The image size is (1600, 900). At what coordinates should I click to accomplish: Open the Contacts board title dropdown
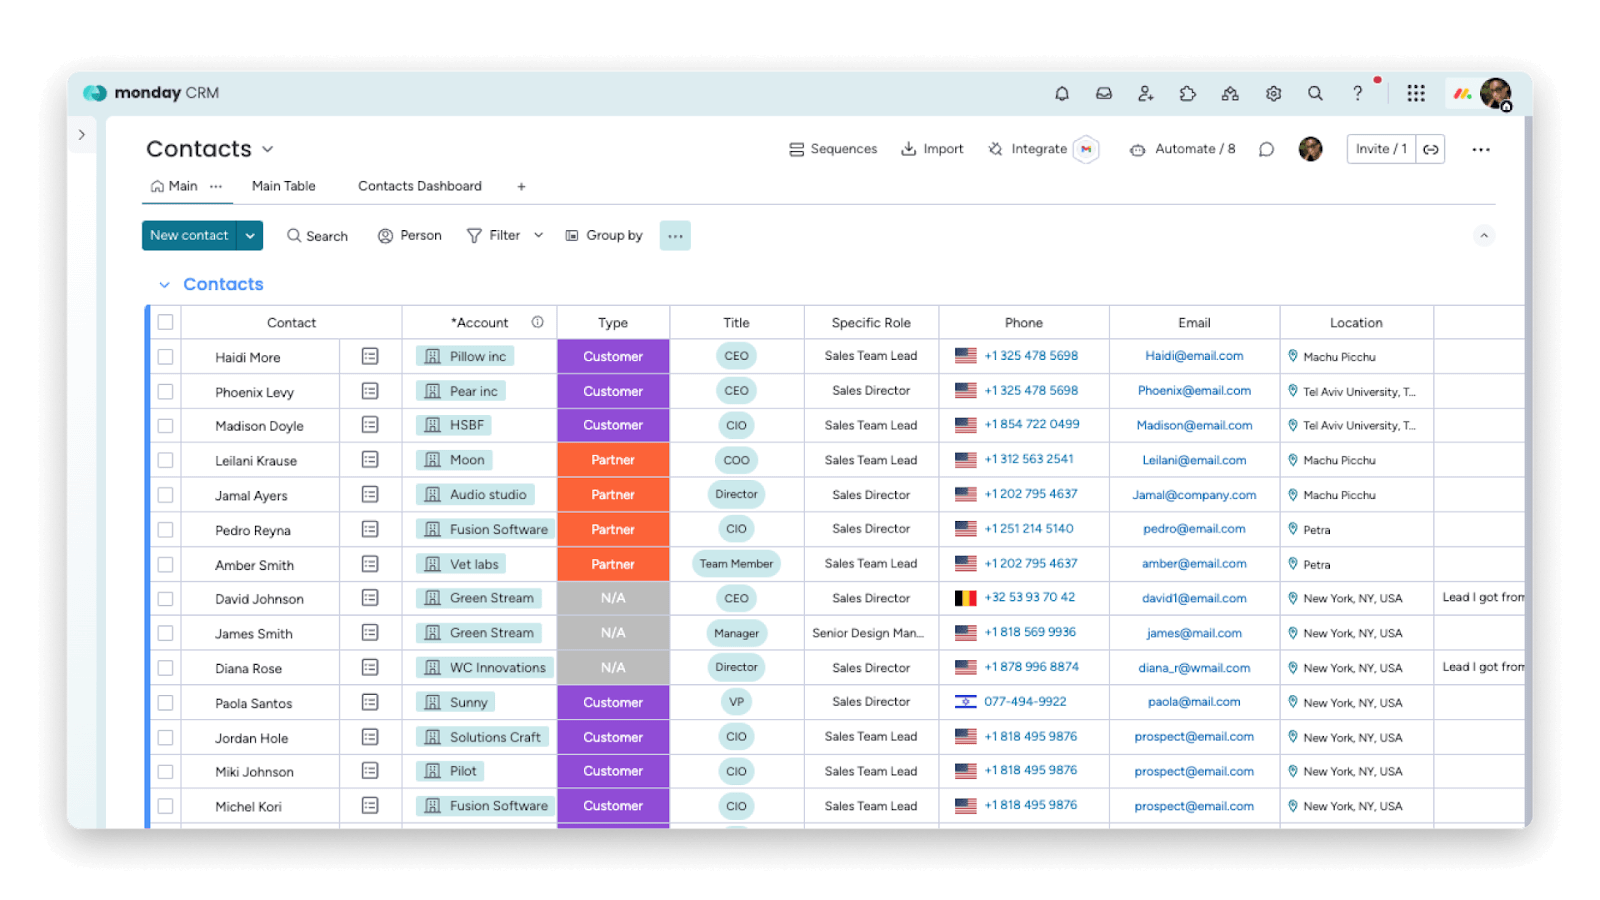pos(268,149)
